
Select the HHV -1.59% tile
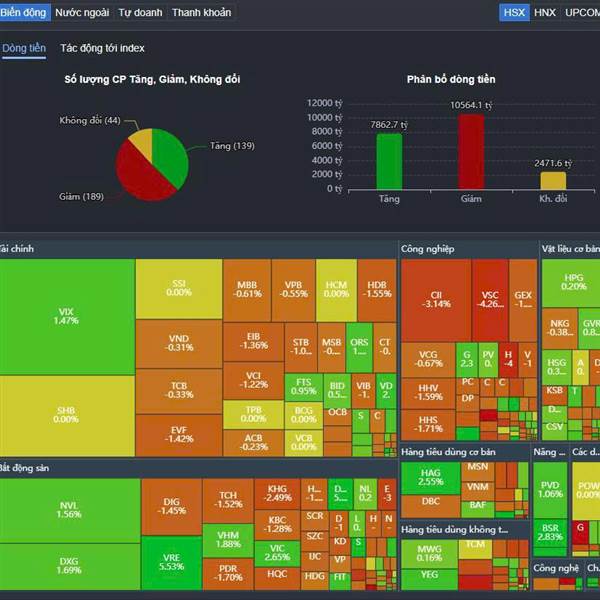[428, 393]
